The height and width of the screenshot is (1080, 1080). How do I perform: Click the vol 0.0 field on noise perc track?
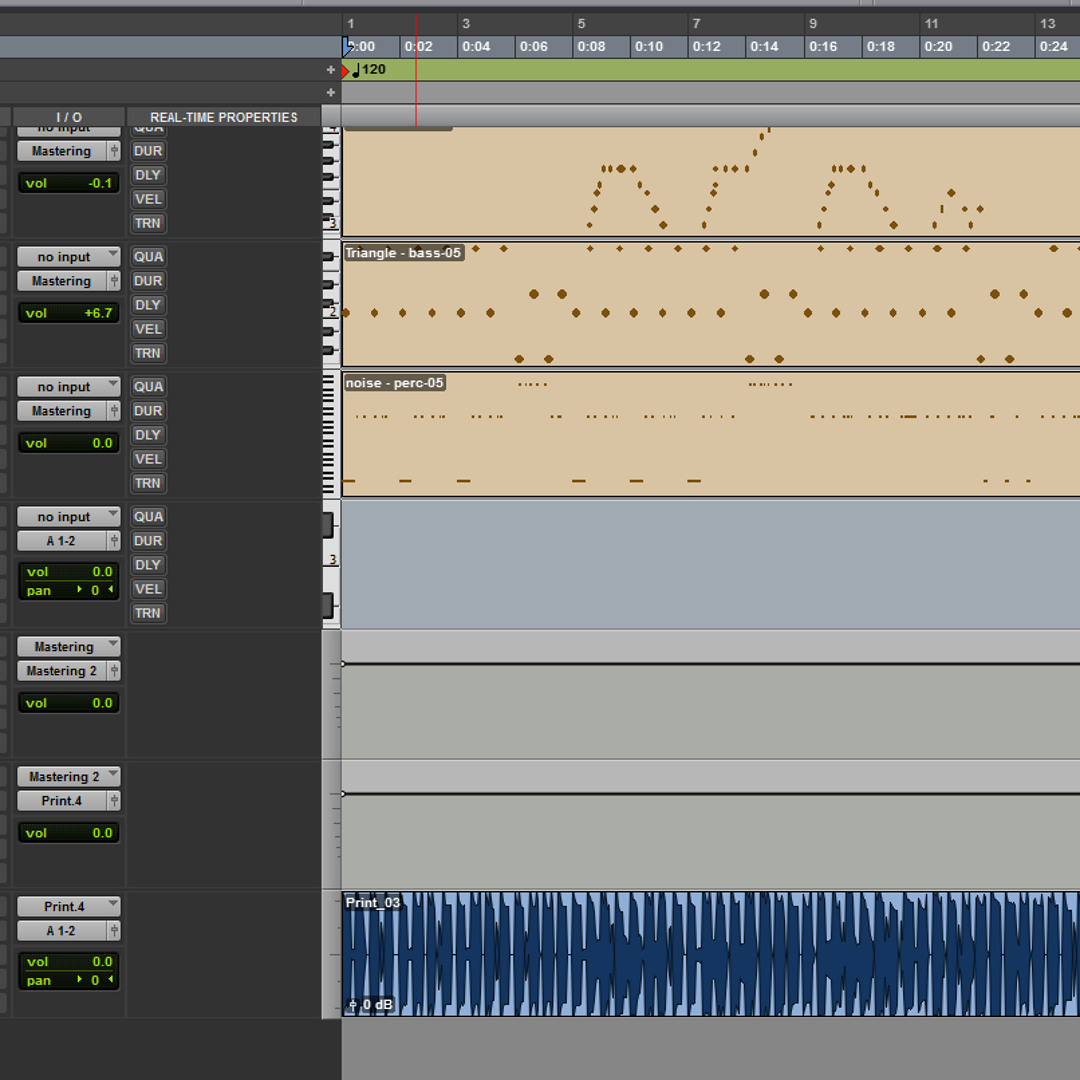[x=69, y=444]
